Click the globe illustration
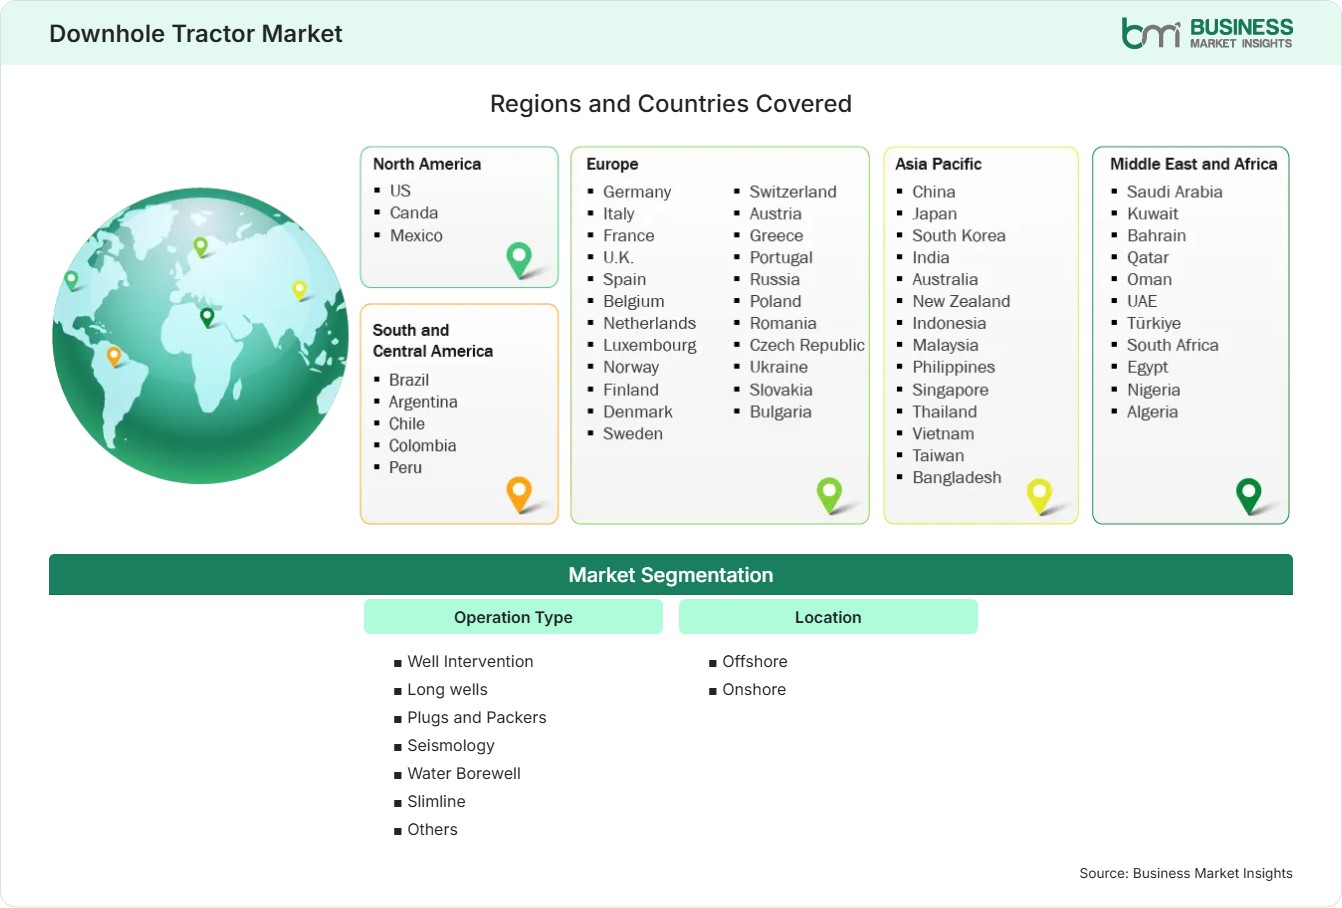The image size is (1342, 908). (x=200, y=336)
